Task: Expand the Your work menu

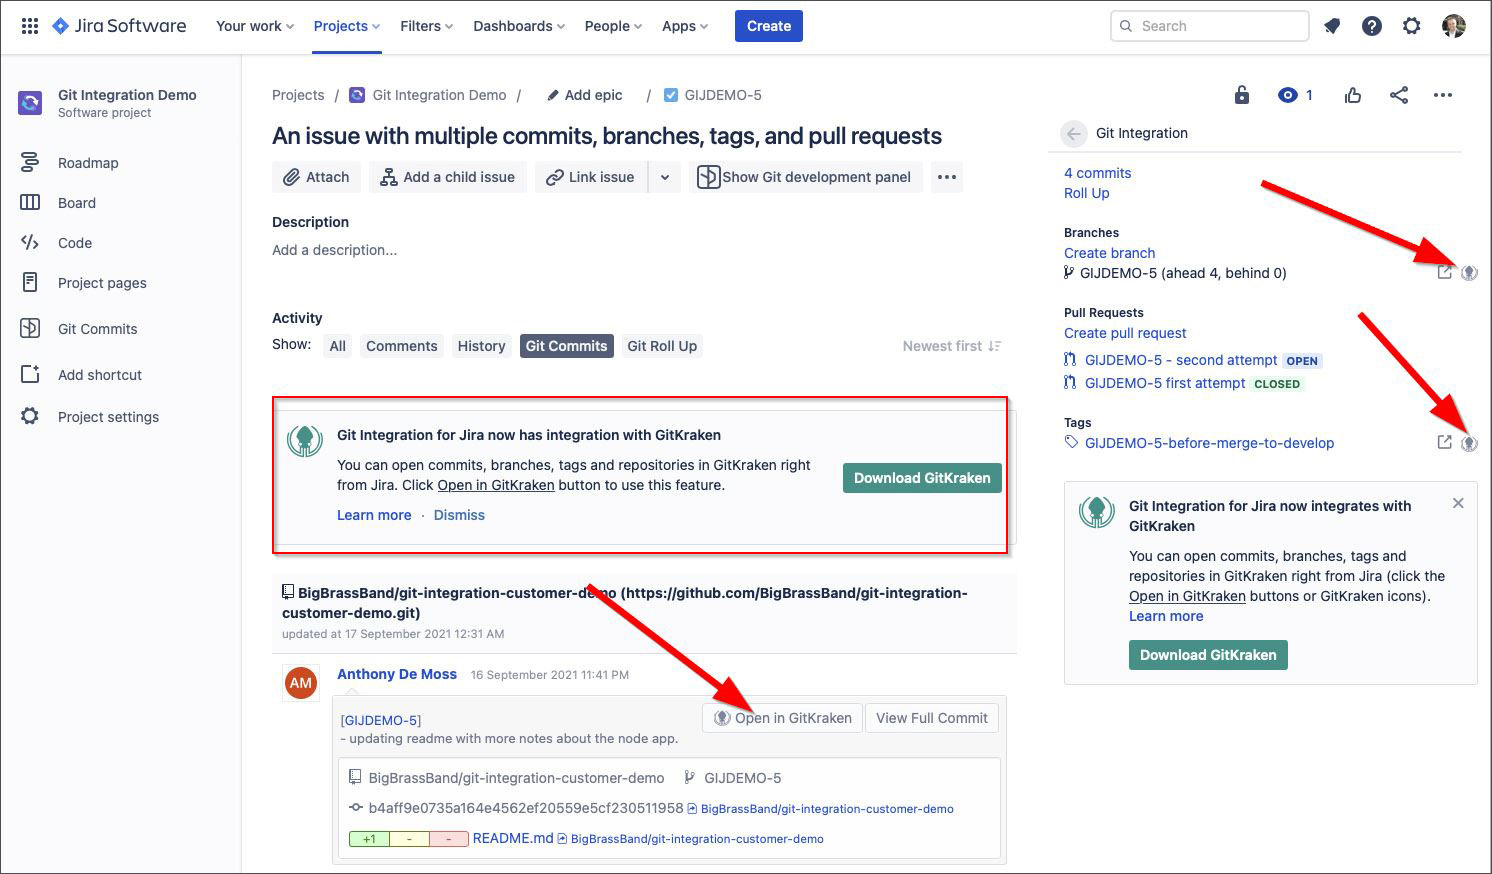Action: click(x=255, y=26)
